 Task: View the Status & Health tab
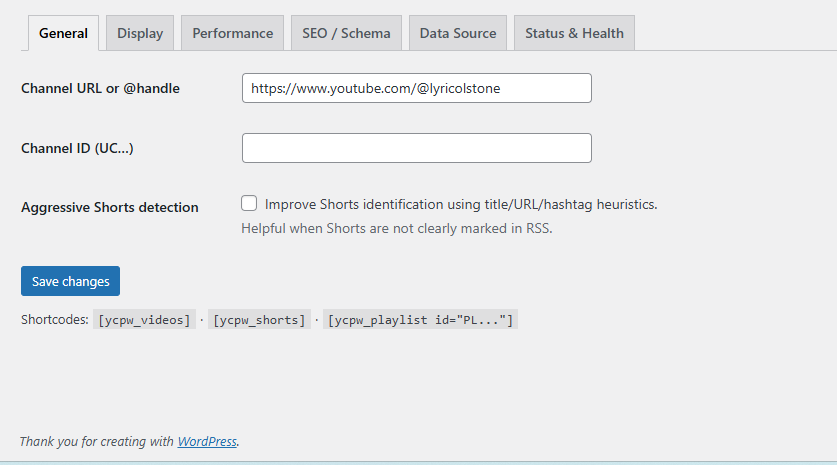click(574, 33)
